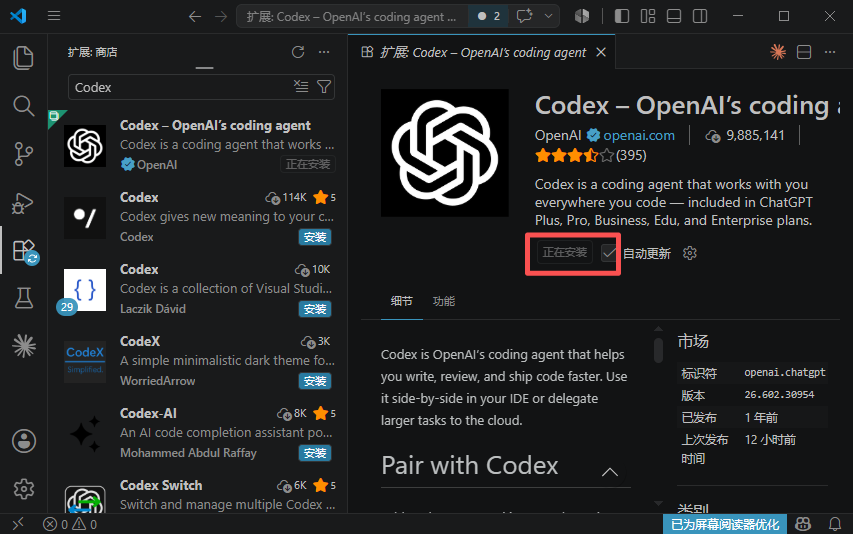
Task: Click the star rating (395)
Action: pyautogui.click(x=591, y=156)
